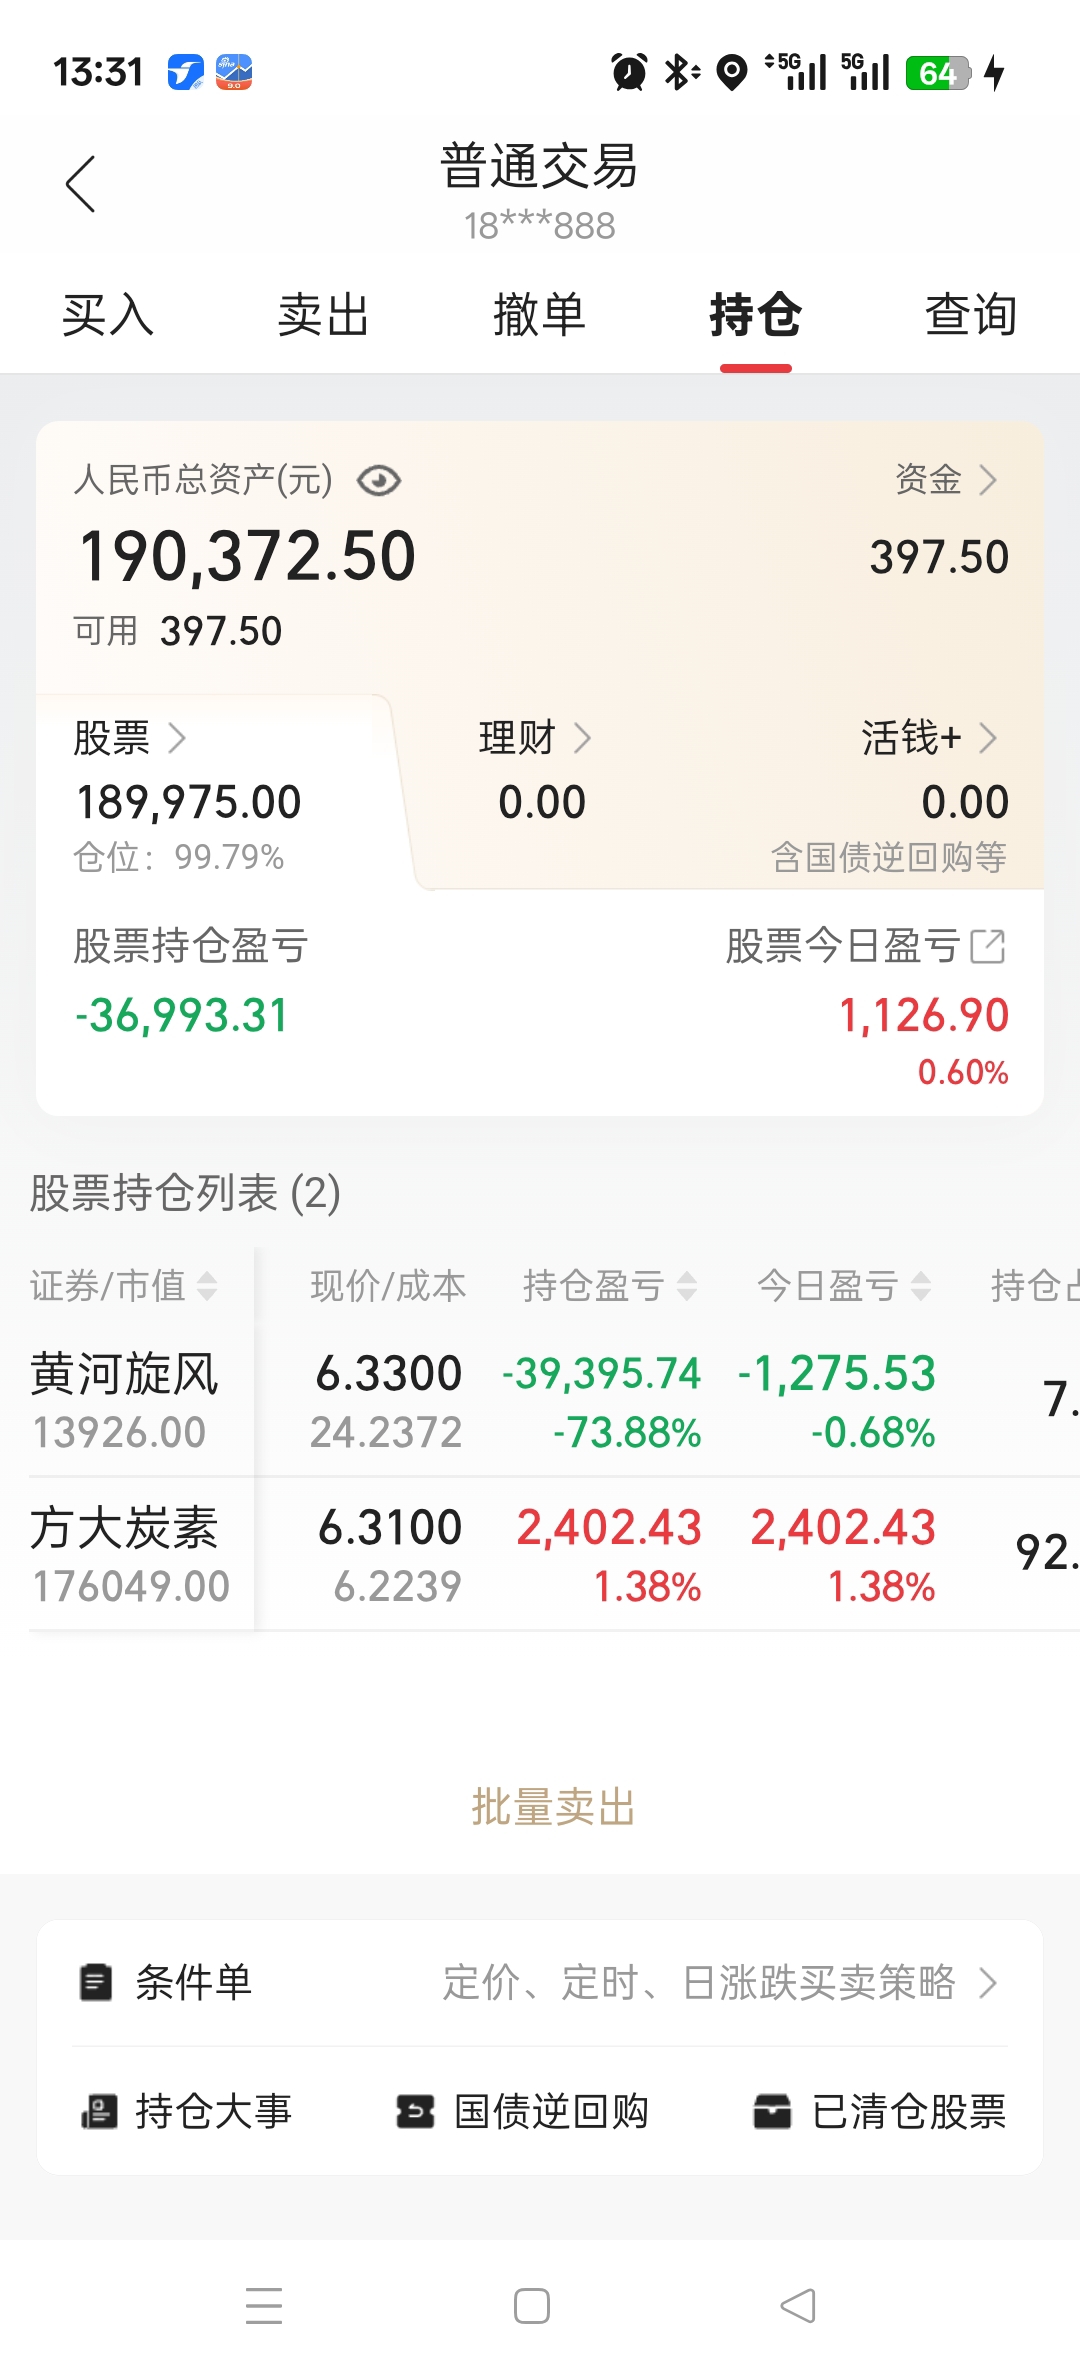This screenshot has height=2372, width=1080.
Task: Sort holdings by 持仓盈亏 arrows
Action: pyautogui.click(x=686, y=1285)
